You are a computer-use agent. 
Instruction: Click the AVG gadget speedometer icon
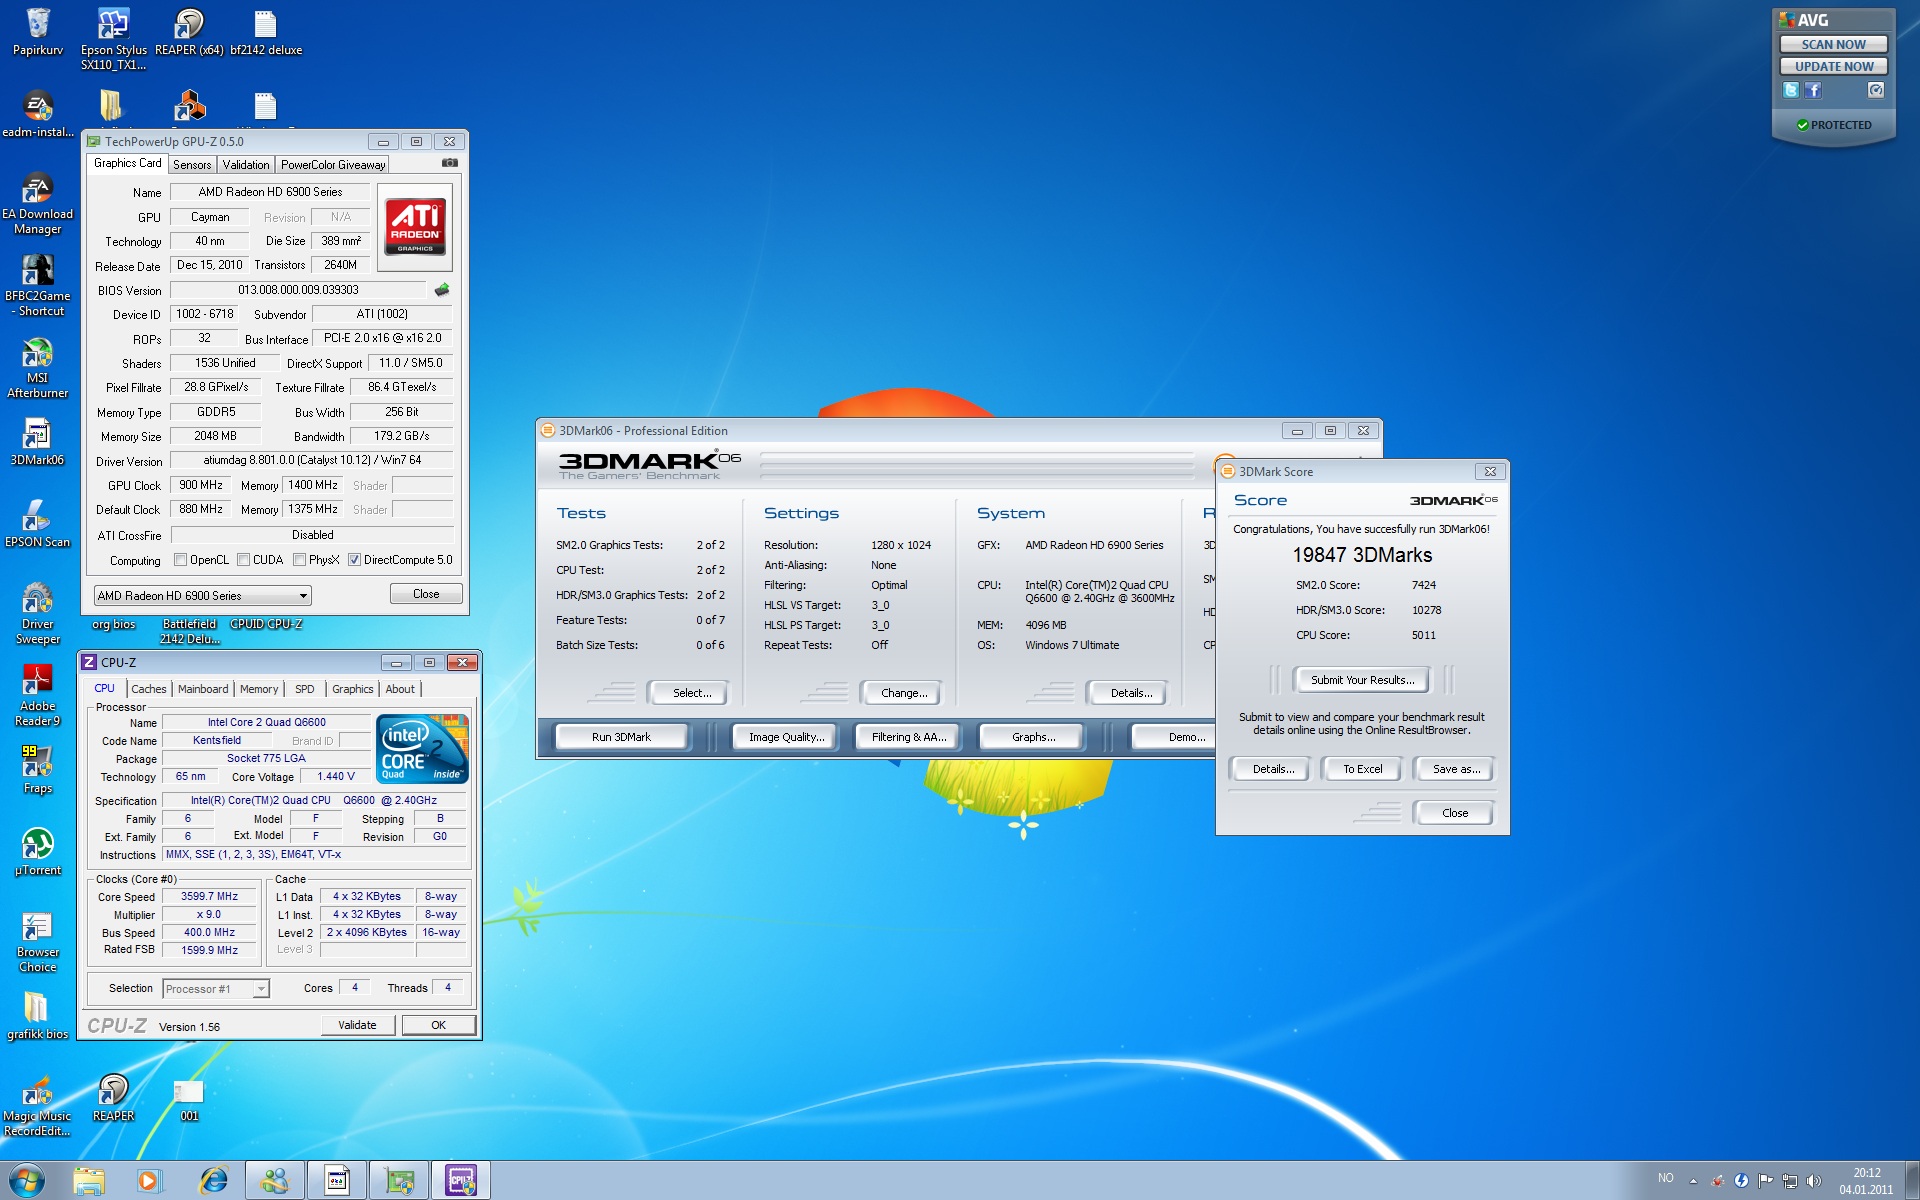[1876, 90]
